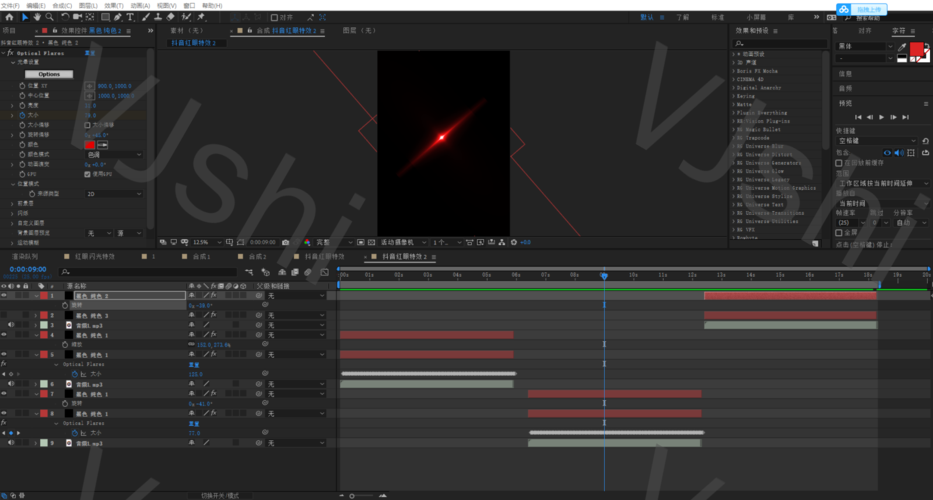Click the Home icon in the toolbar
This screenshot has height=500, width=933.
(x=9, y=17)
